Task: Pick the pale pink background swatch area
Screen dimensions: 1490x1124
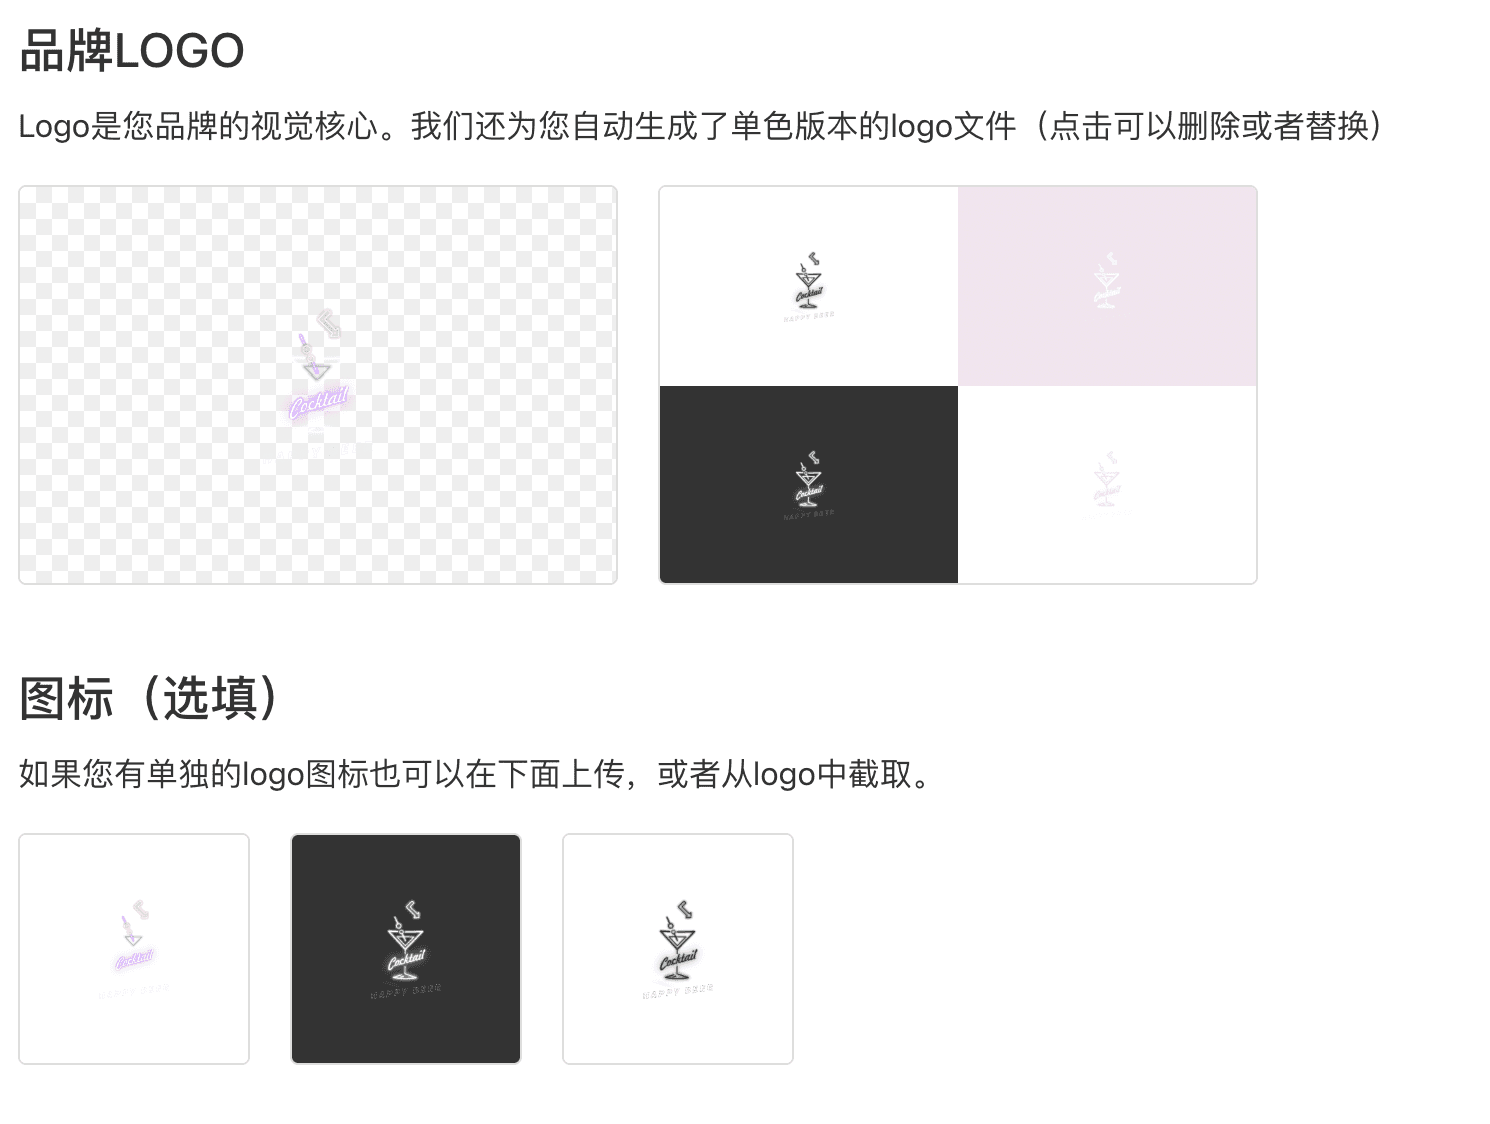Action: [1107, 286]
